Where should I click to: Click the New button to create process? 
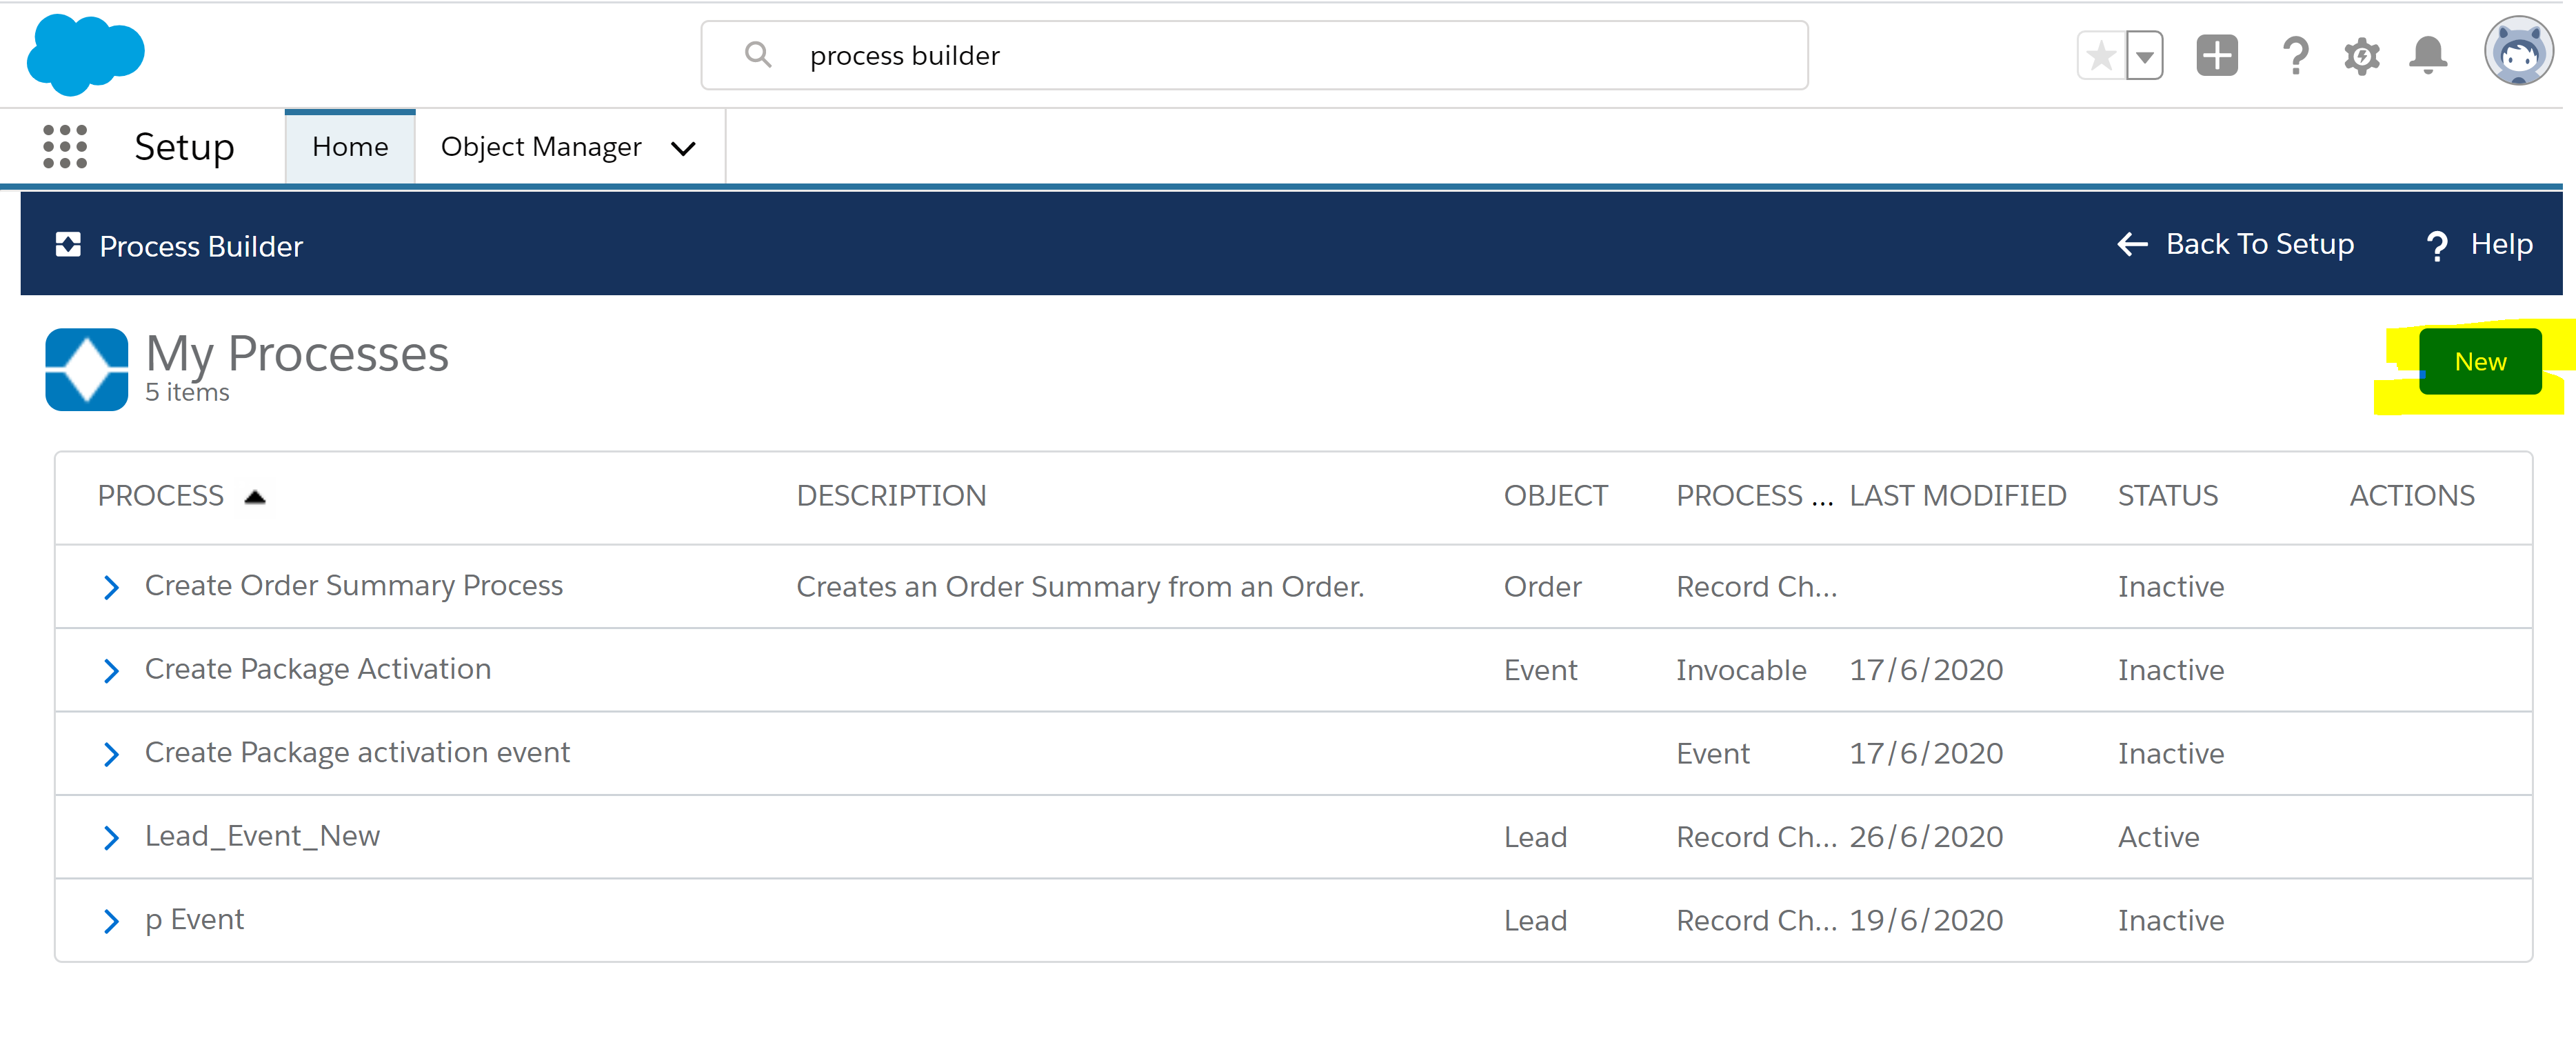pos(2481,360)
